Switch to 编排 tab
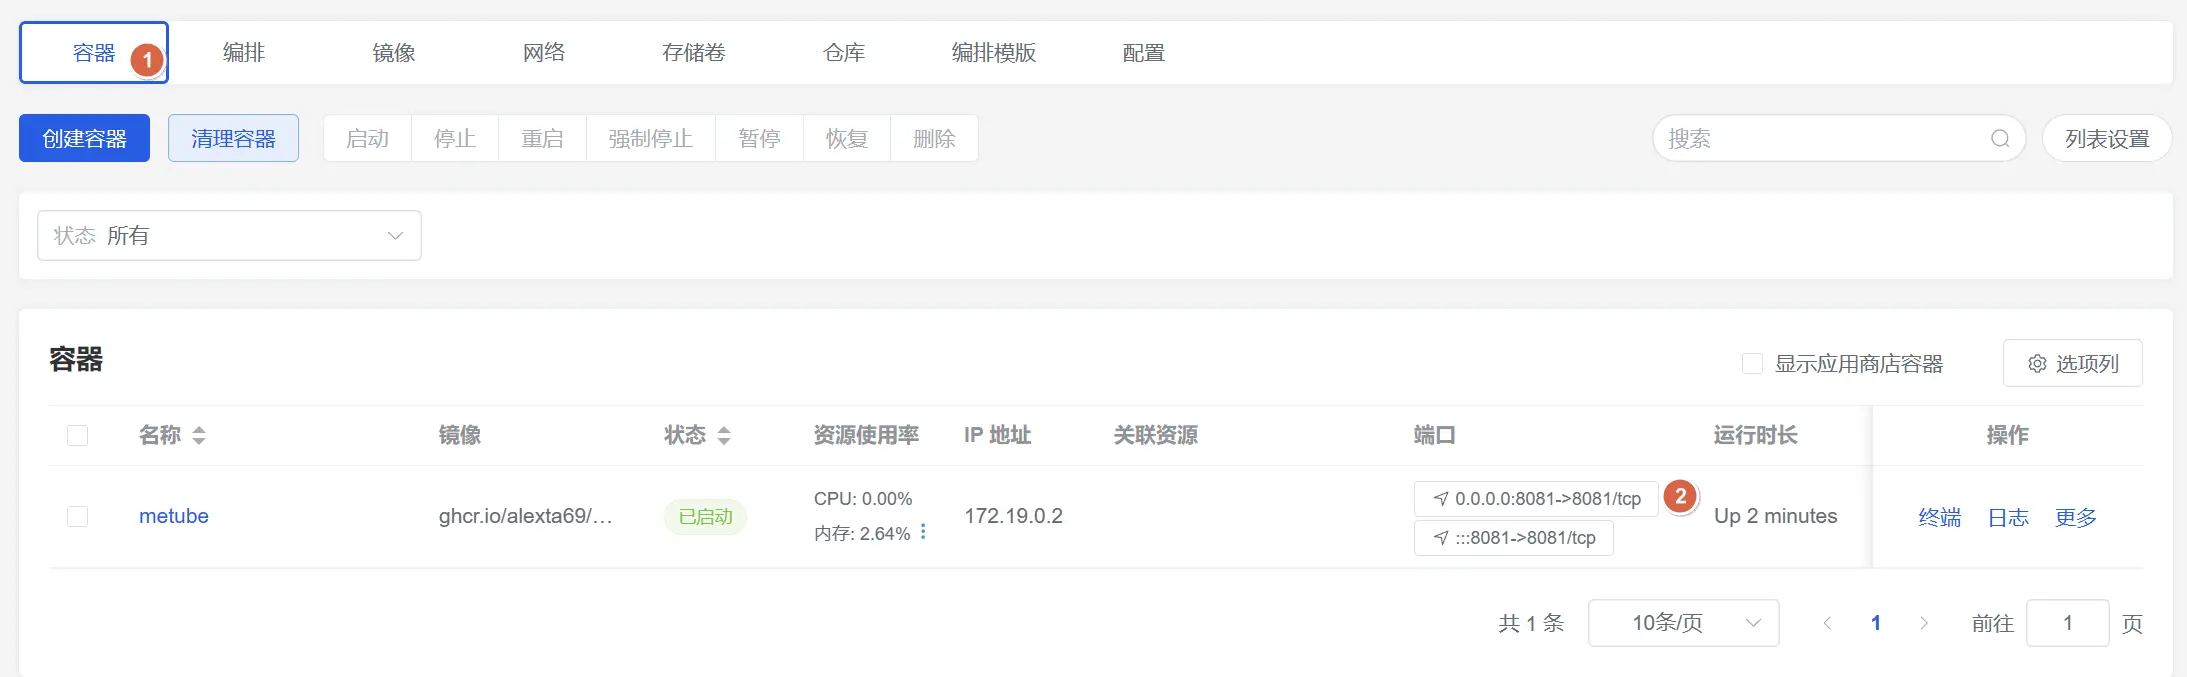 [x=243, y=53]
